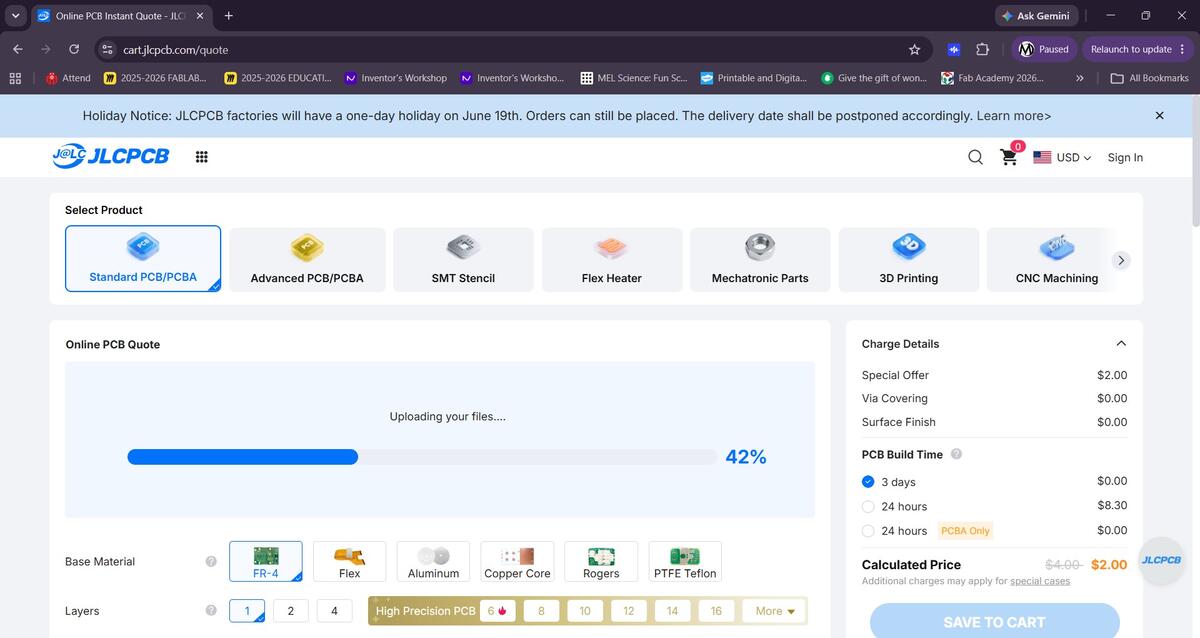Choose 10 layers option
1200x638 pixels.
[x=585, y=611]
